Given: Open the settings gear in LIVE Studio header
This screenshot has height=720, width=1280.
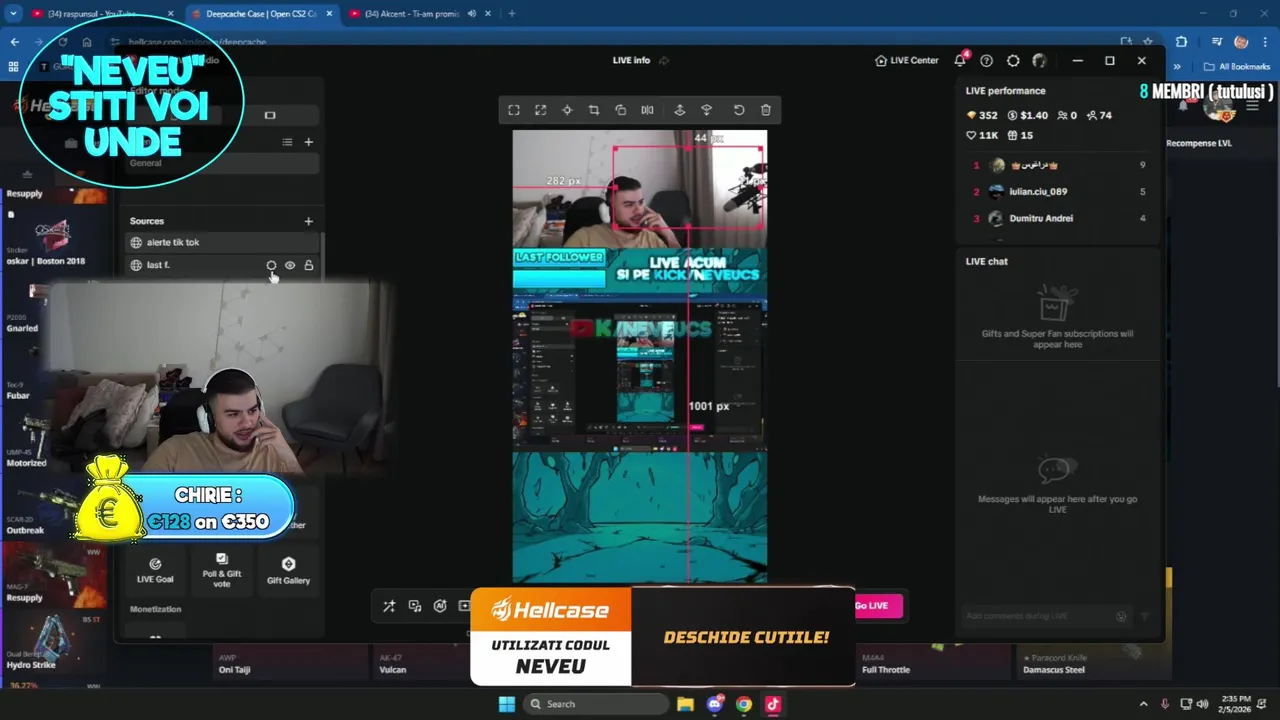Looking at the screenshot, I should tap(1013, 61).
